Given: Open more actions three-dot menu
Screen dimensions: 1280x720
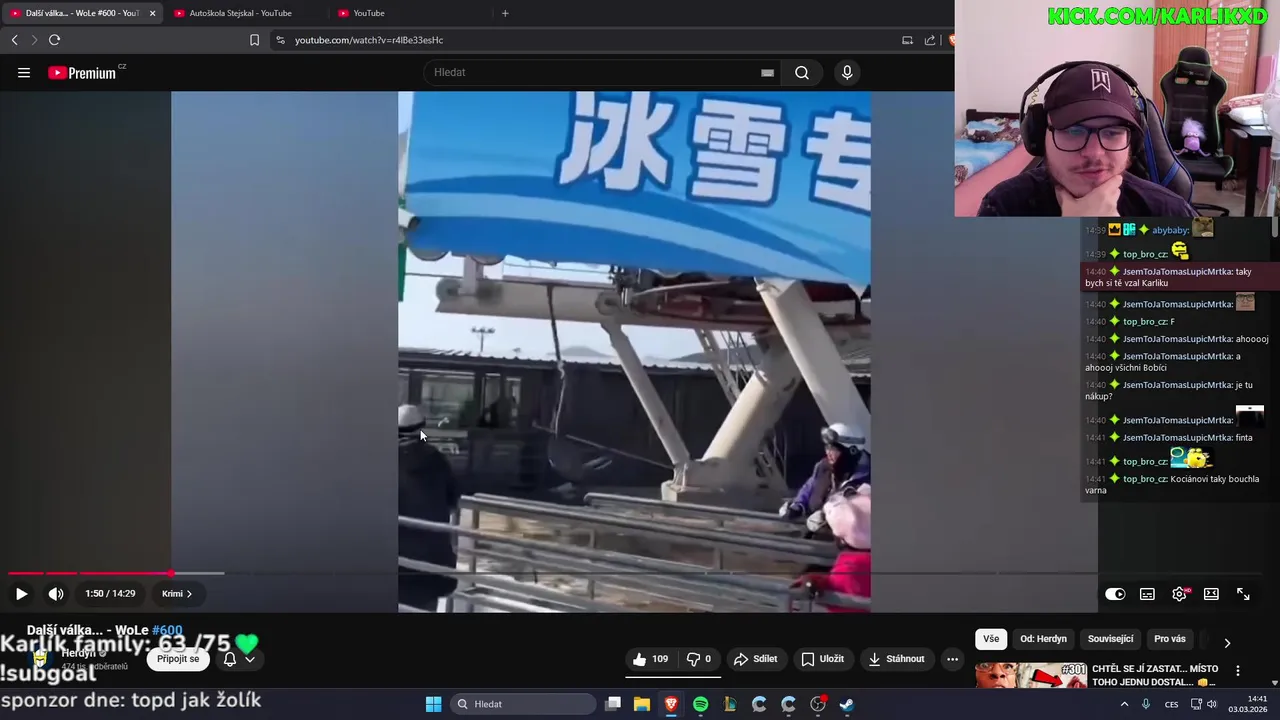Looking at the screenshot, I should point(952,659).
